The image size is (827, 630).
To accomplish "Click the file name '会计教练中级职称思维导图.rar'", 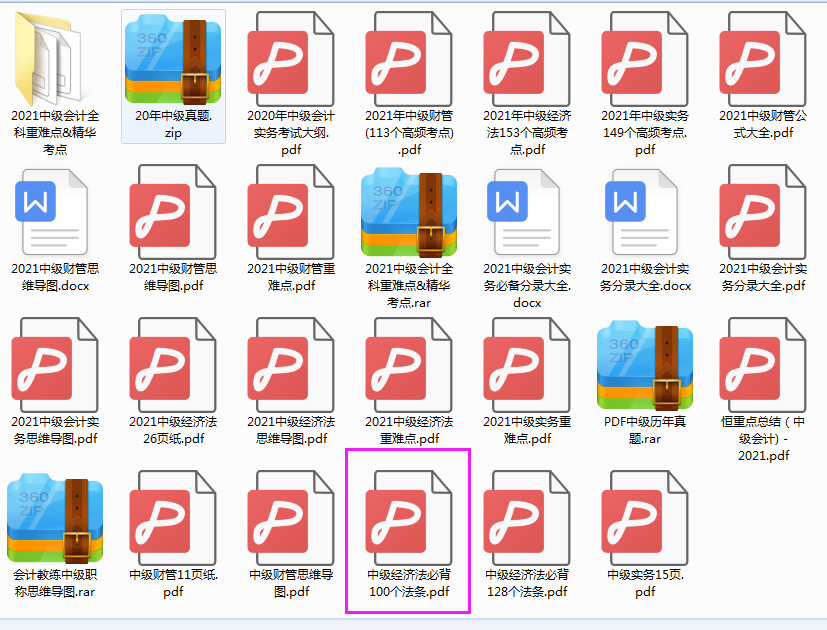I will (x=55, y=583).
